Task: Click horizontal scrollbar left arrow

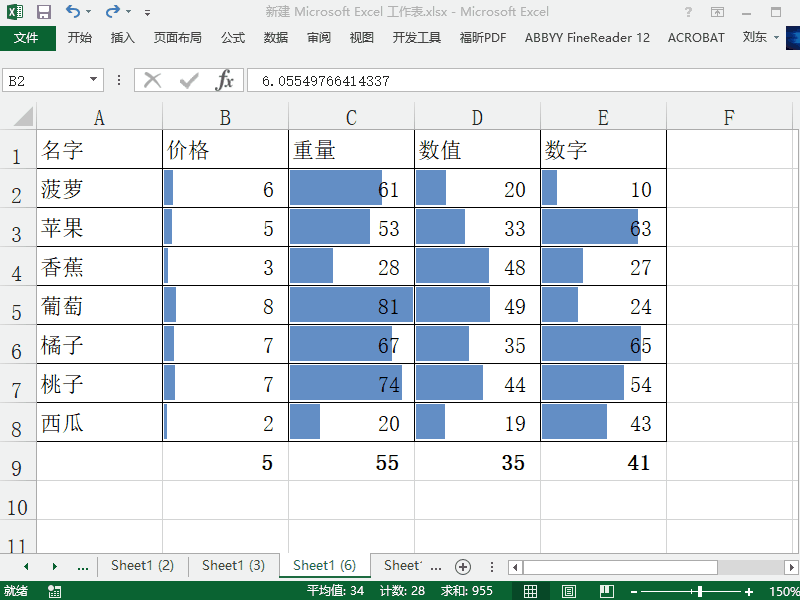Action: click(515, 567)
